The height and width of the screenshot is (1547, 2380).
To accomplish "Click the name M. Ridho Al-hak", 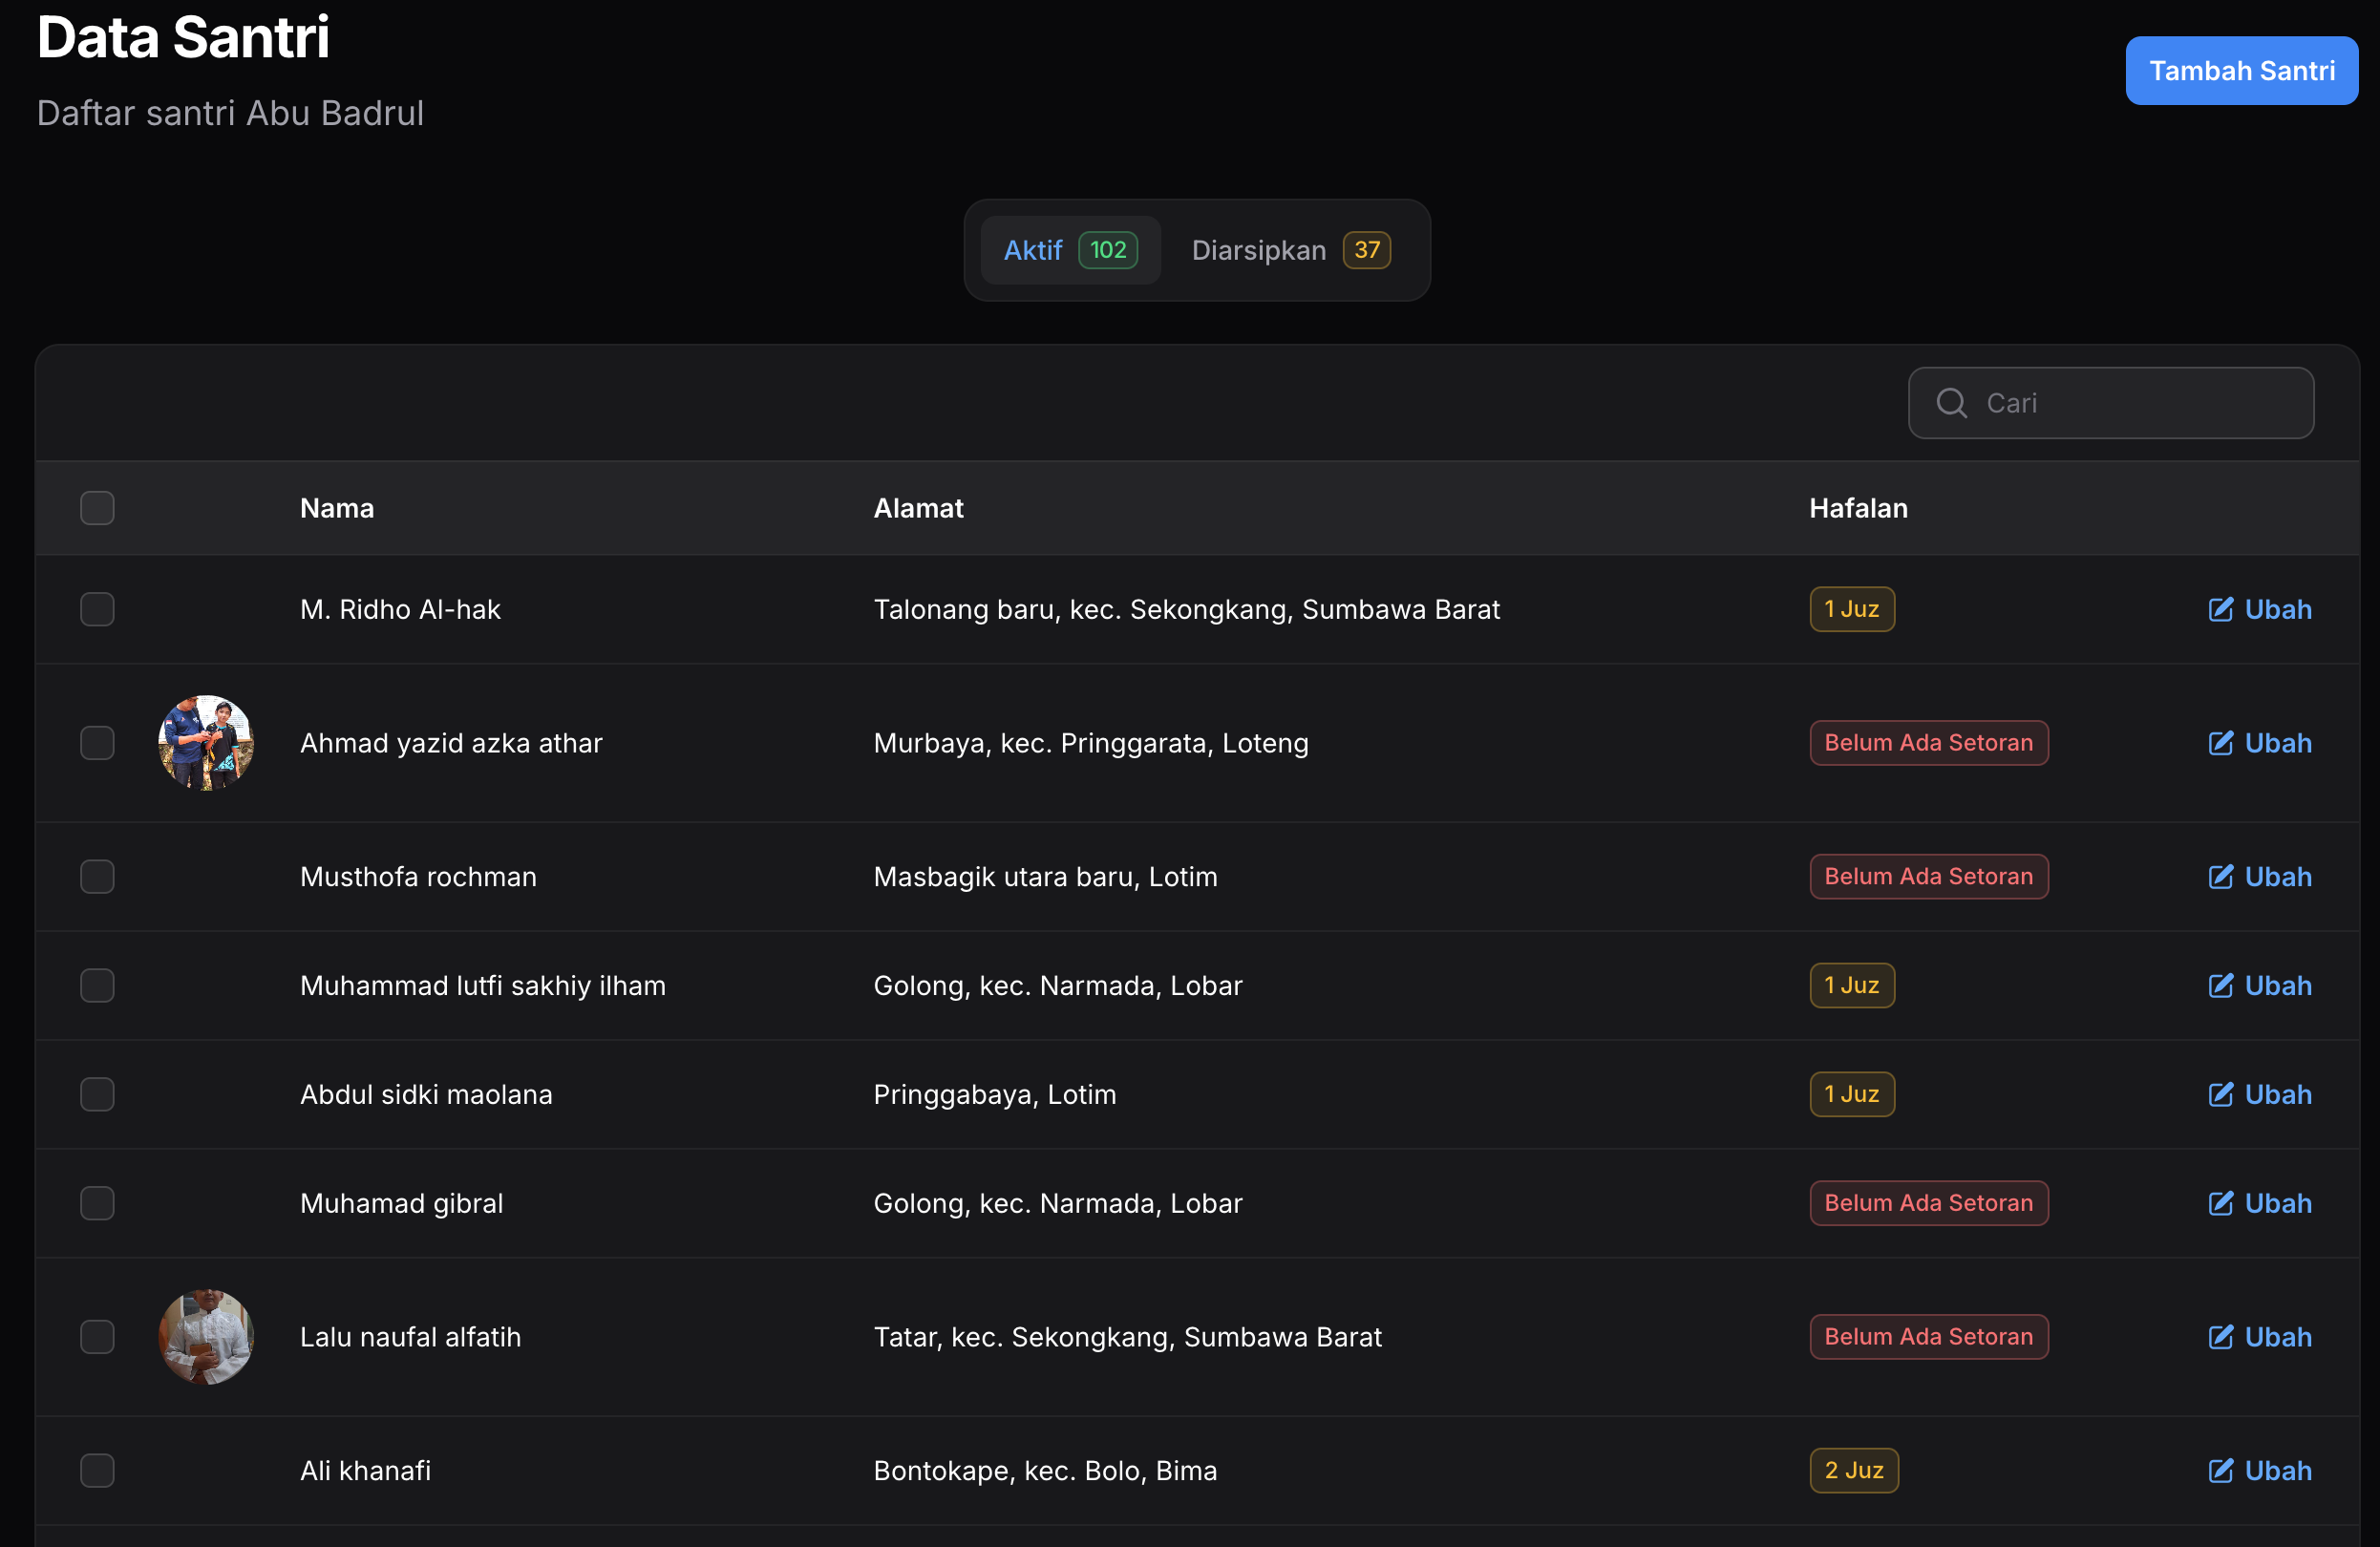I will click(400, 609).
